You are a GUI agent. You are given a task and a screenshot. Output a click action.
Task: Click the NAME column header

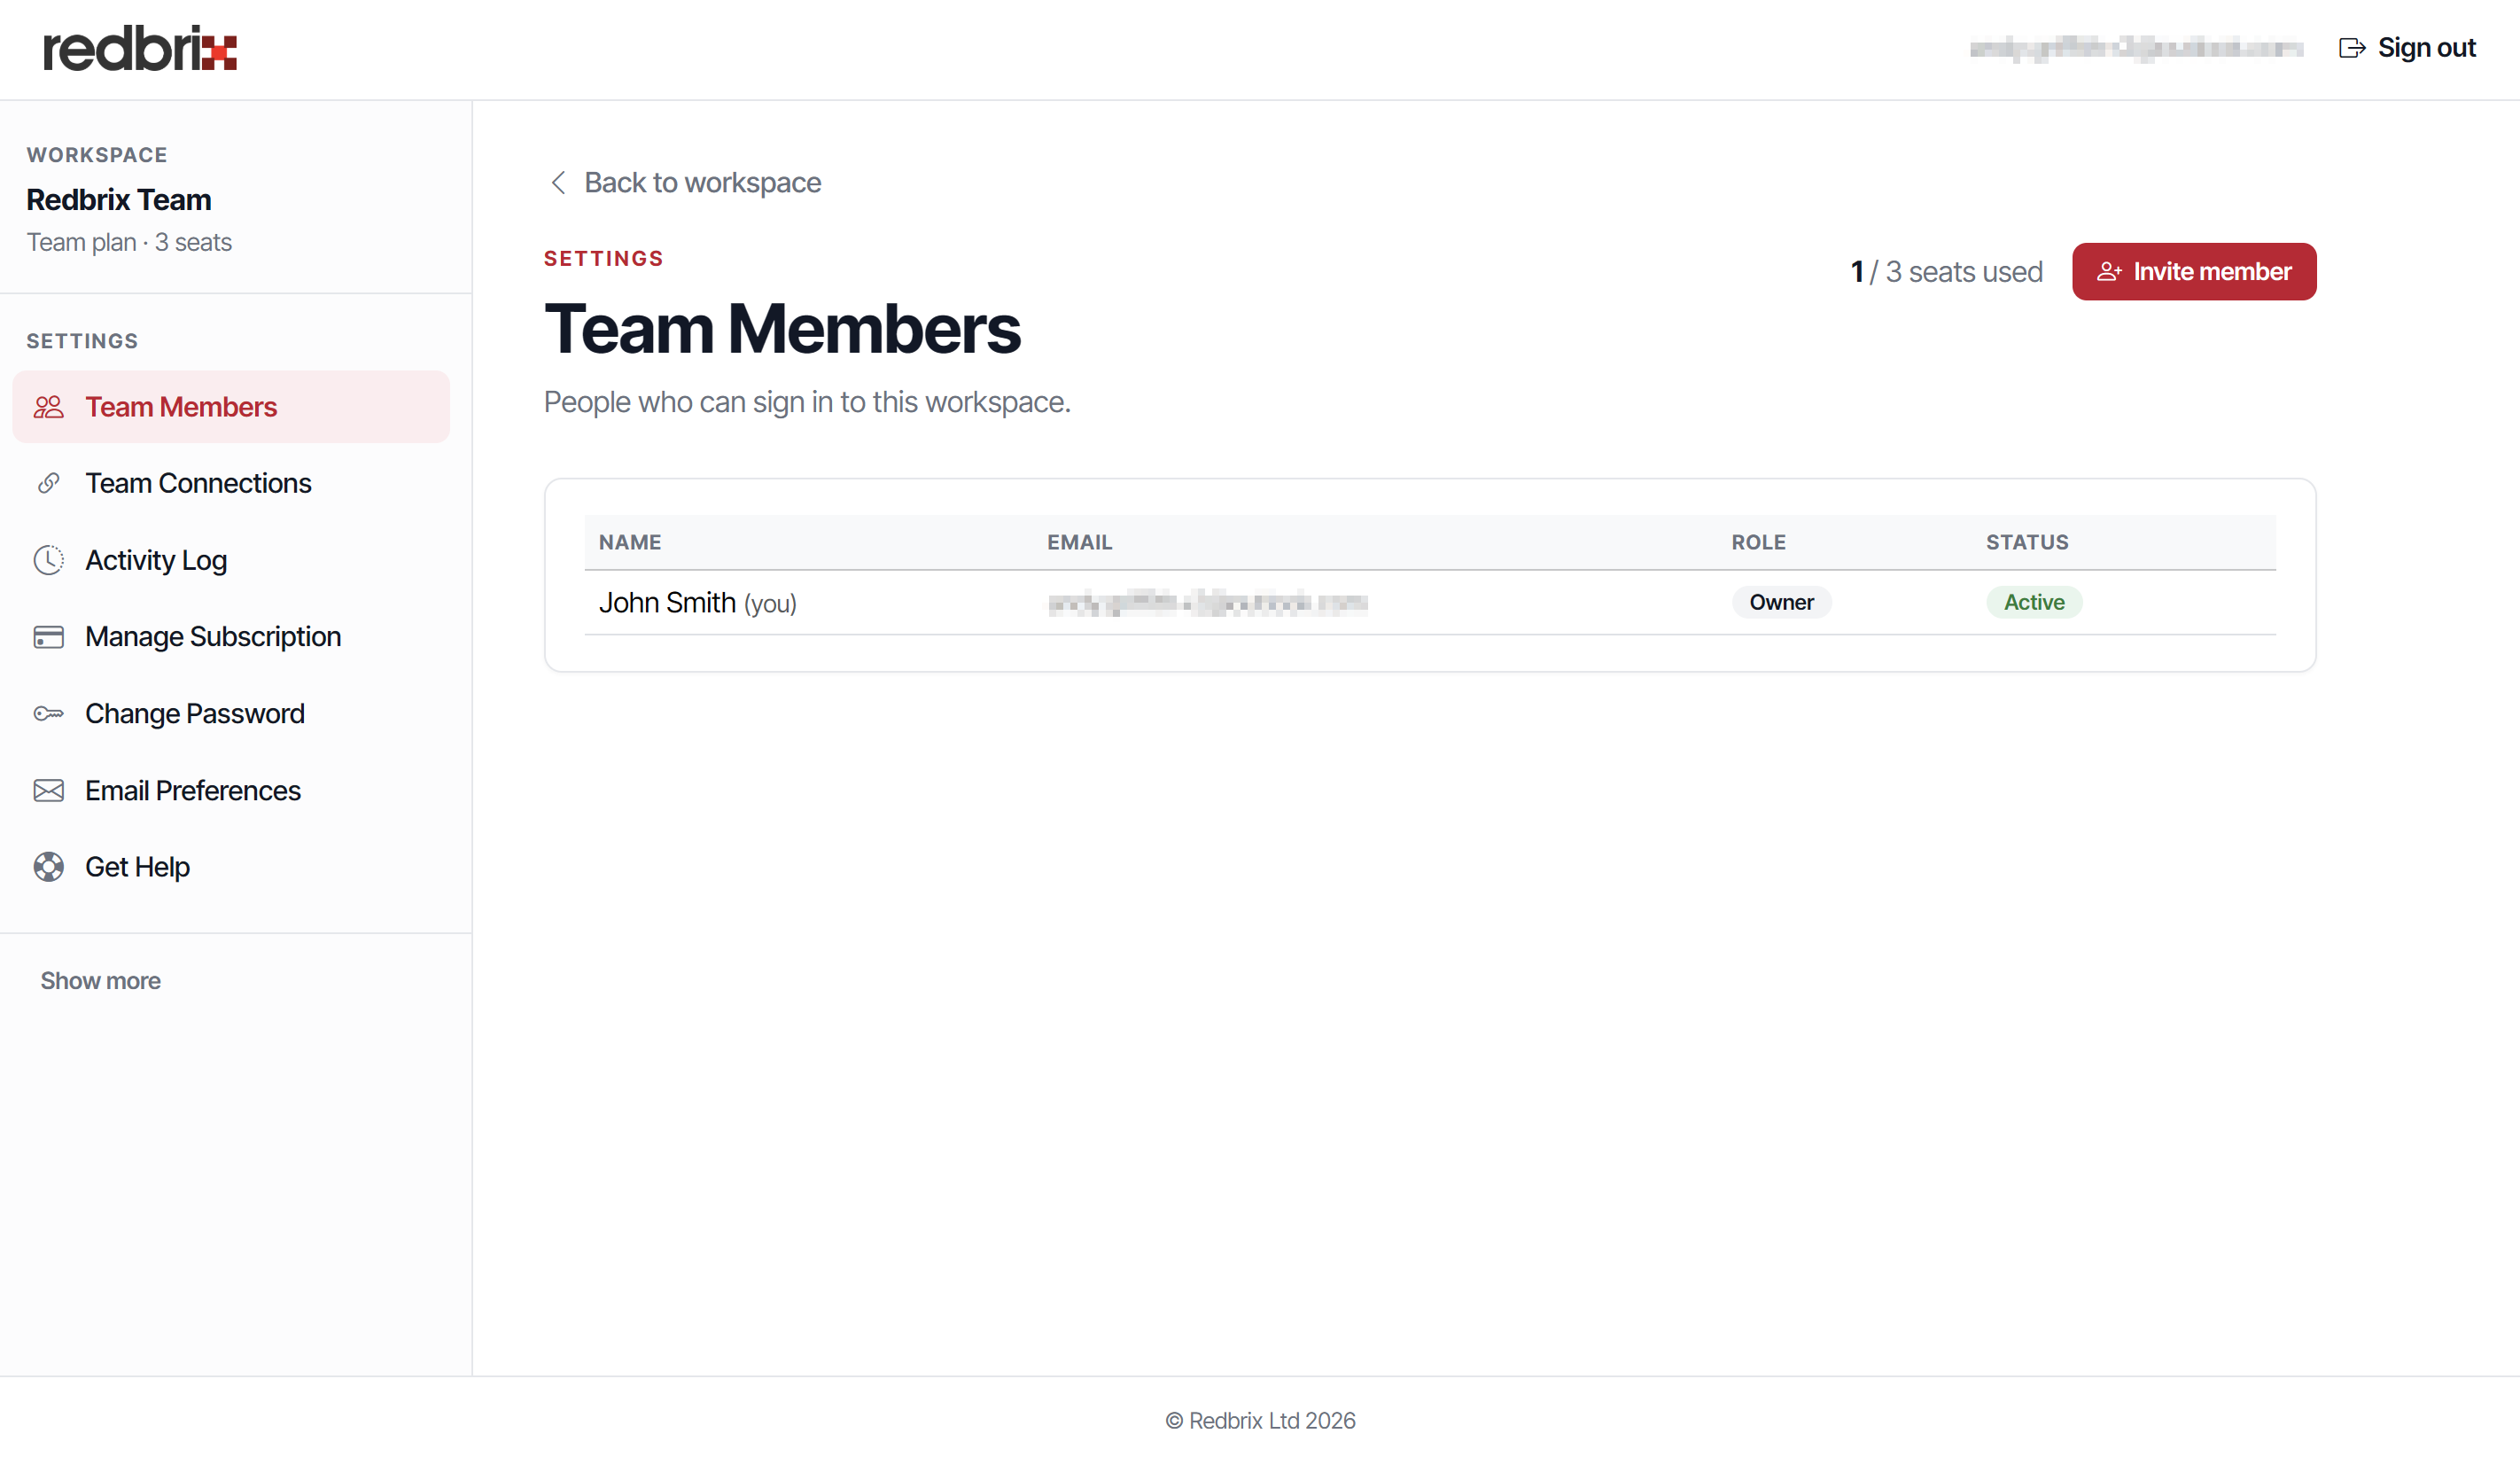[x=630, y=543]
